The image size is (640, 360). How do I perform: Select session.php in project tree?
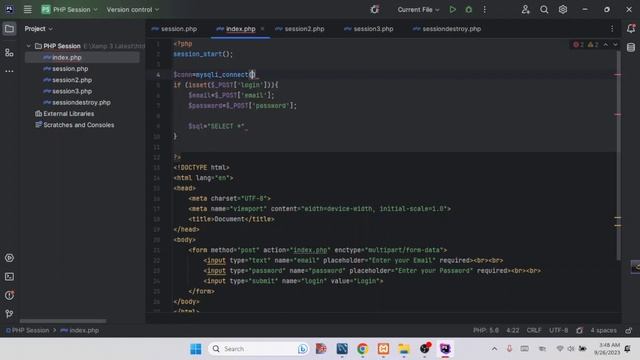(x=65, y=69)
